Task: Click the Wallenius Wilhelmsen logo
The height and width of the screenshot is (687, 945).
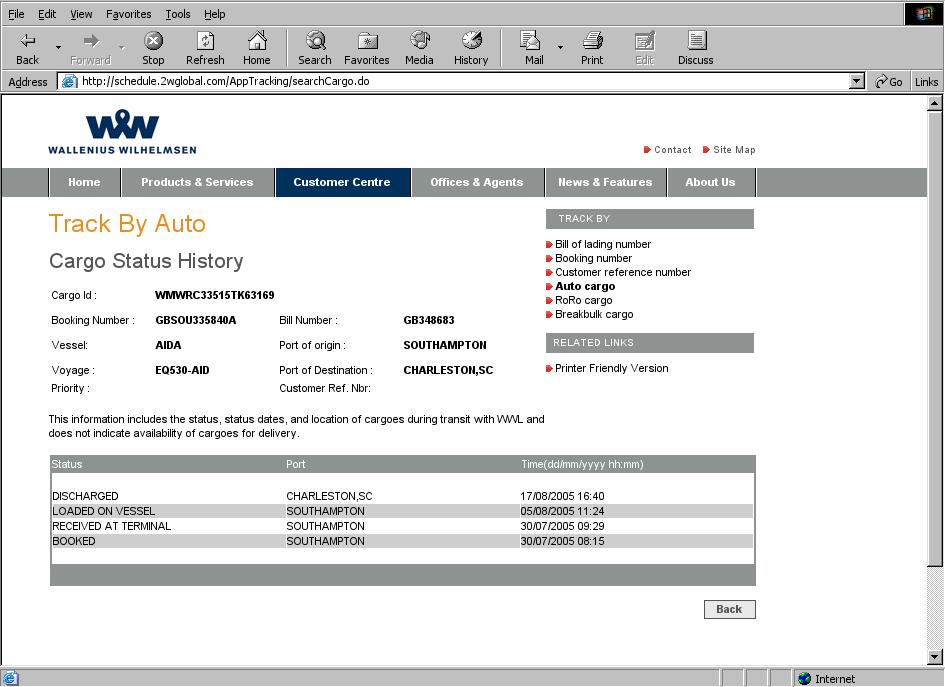Action: pyautogui.click(x=122, y=132)
